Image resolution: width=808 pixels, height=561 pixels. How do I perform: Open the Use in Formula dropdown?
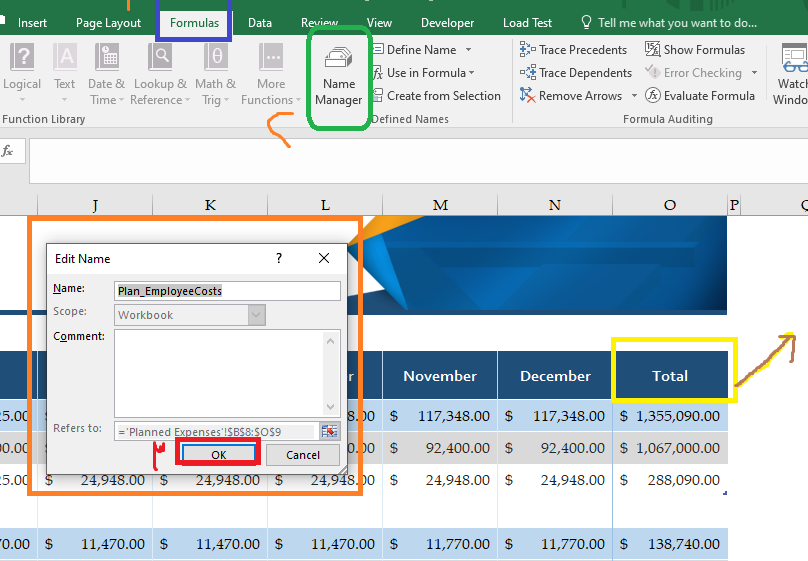point(424,73)
